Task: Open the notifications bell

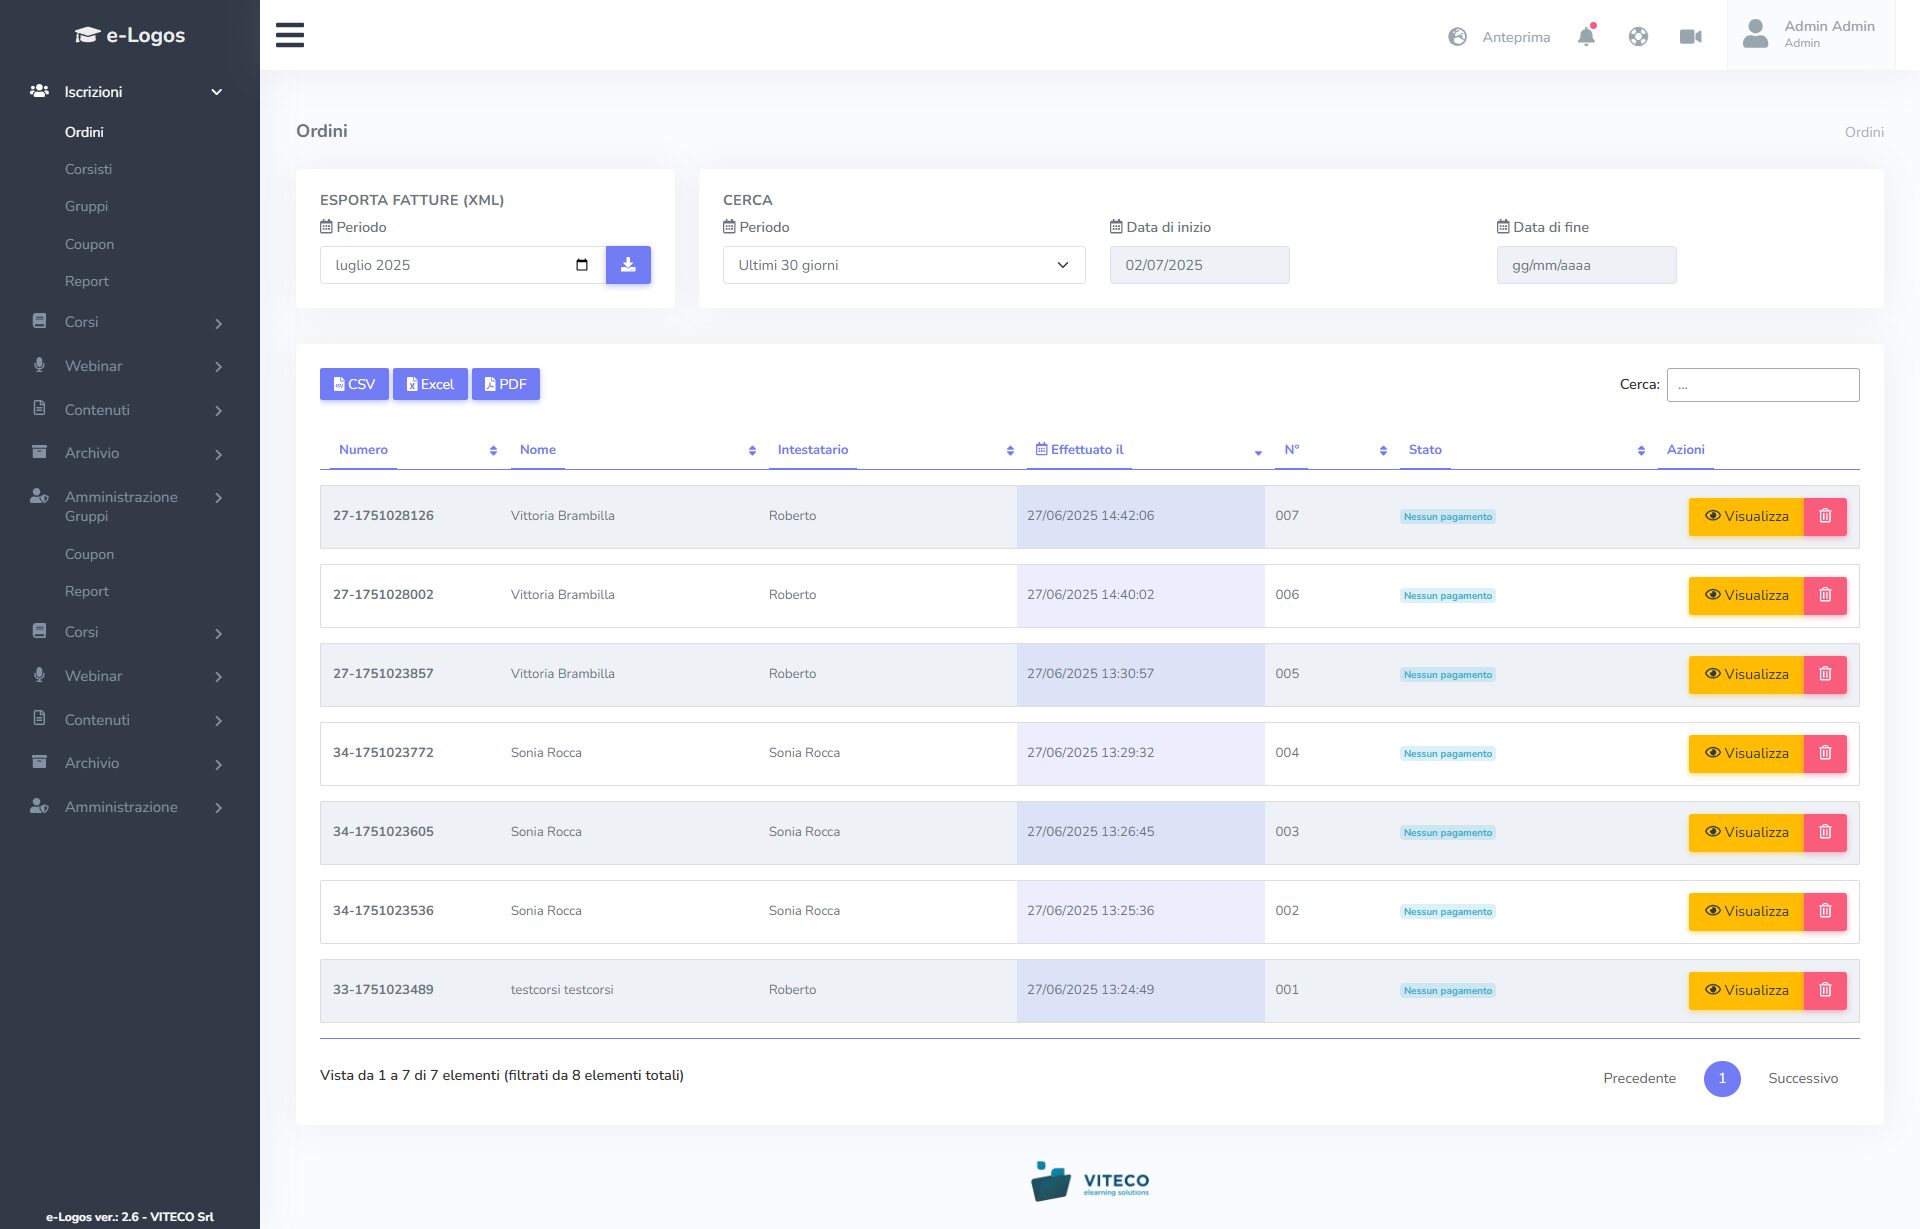Action: click(1586, 37)
